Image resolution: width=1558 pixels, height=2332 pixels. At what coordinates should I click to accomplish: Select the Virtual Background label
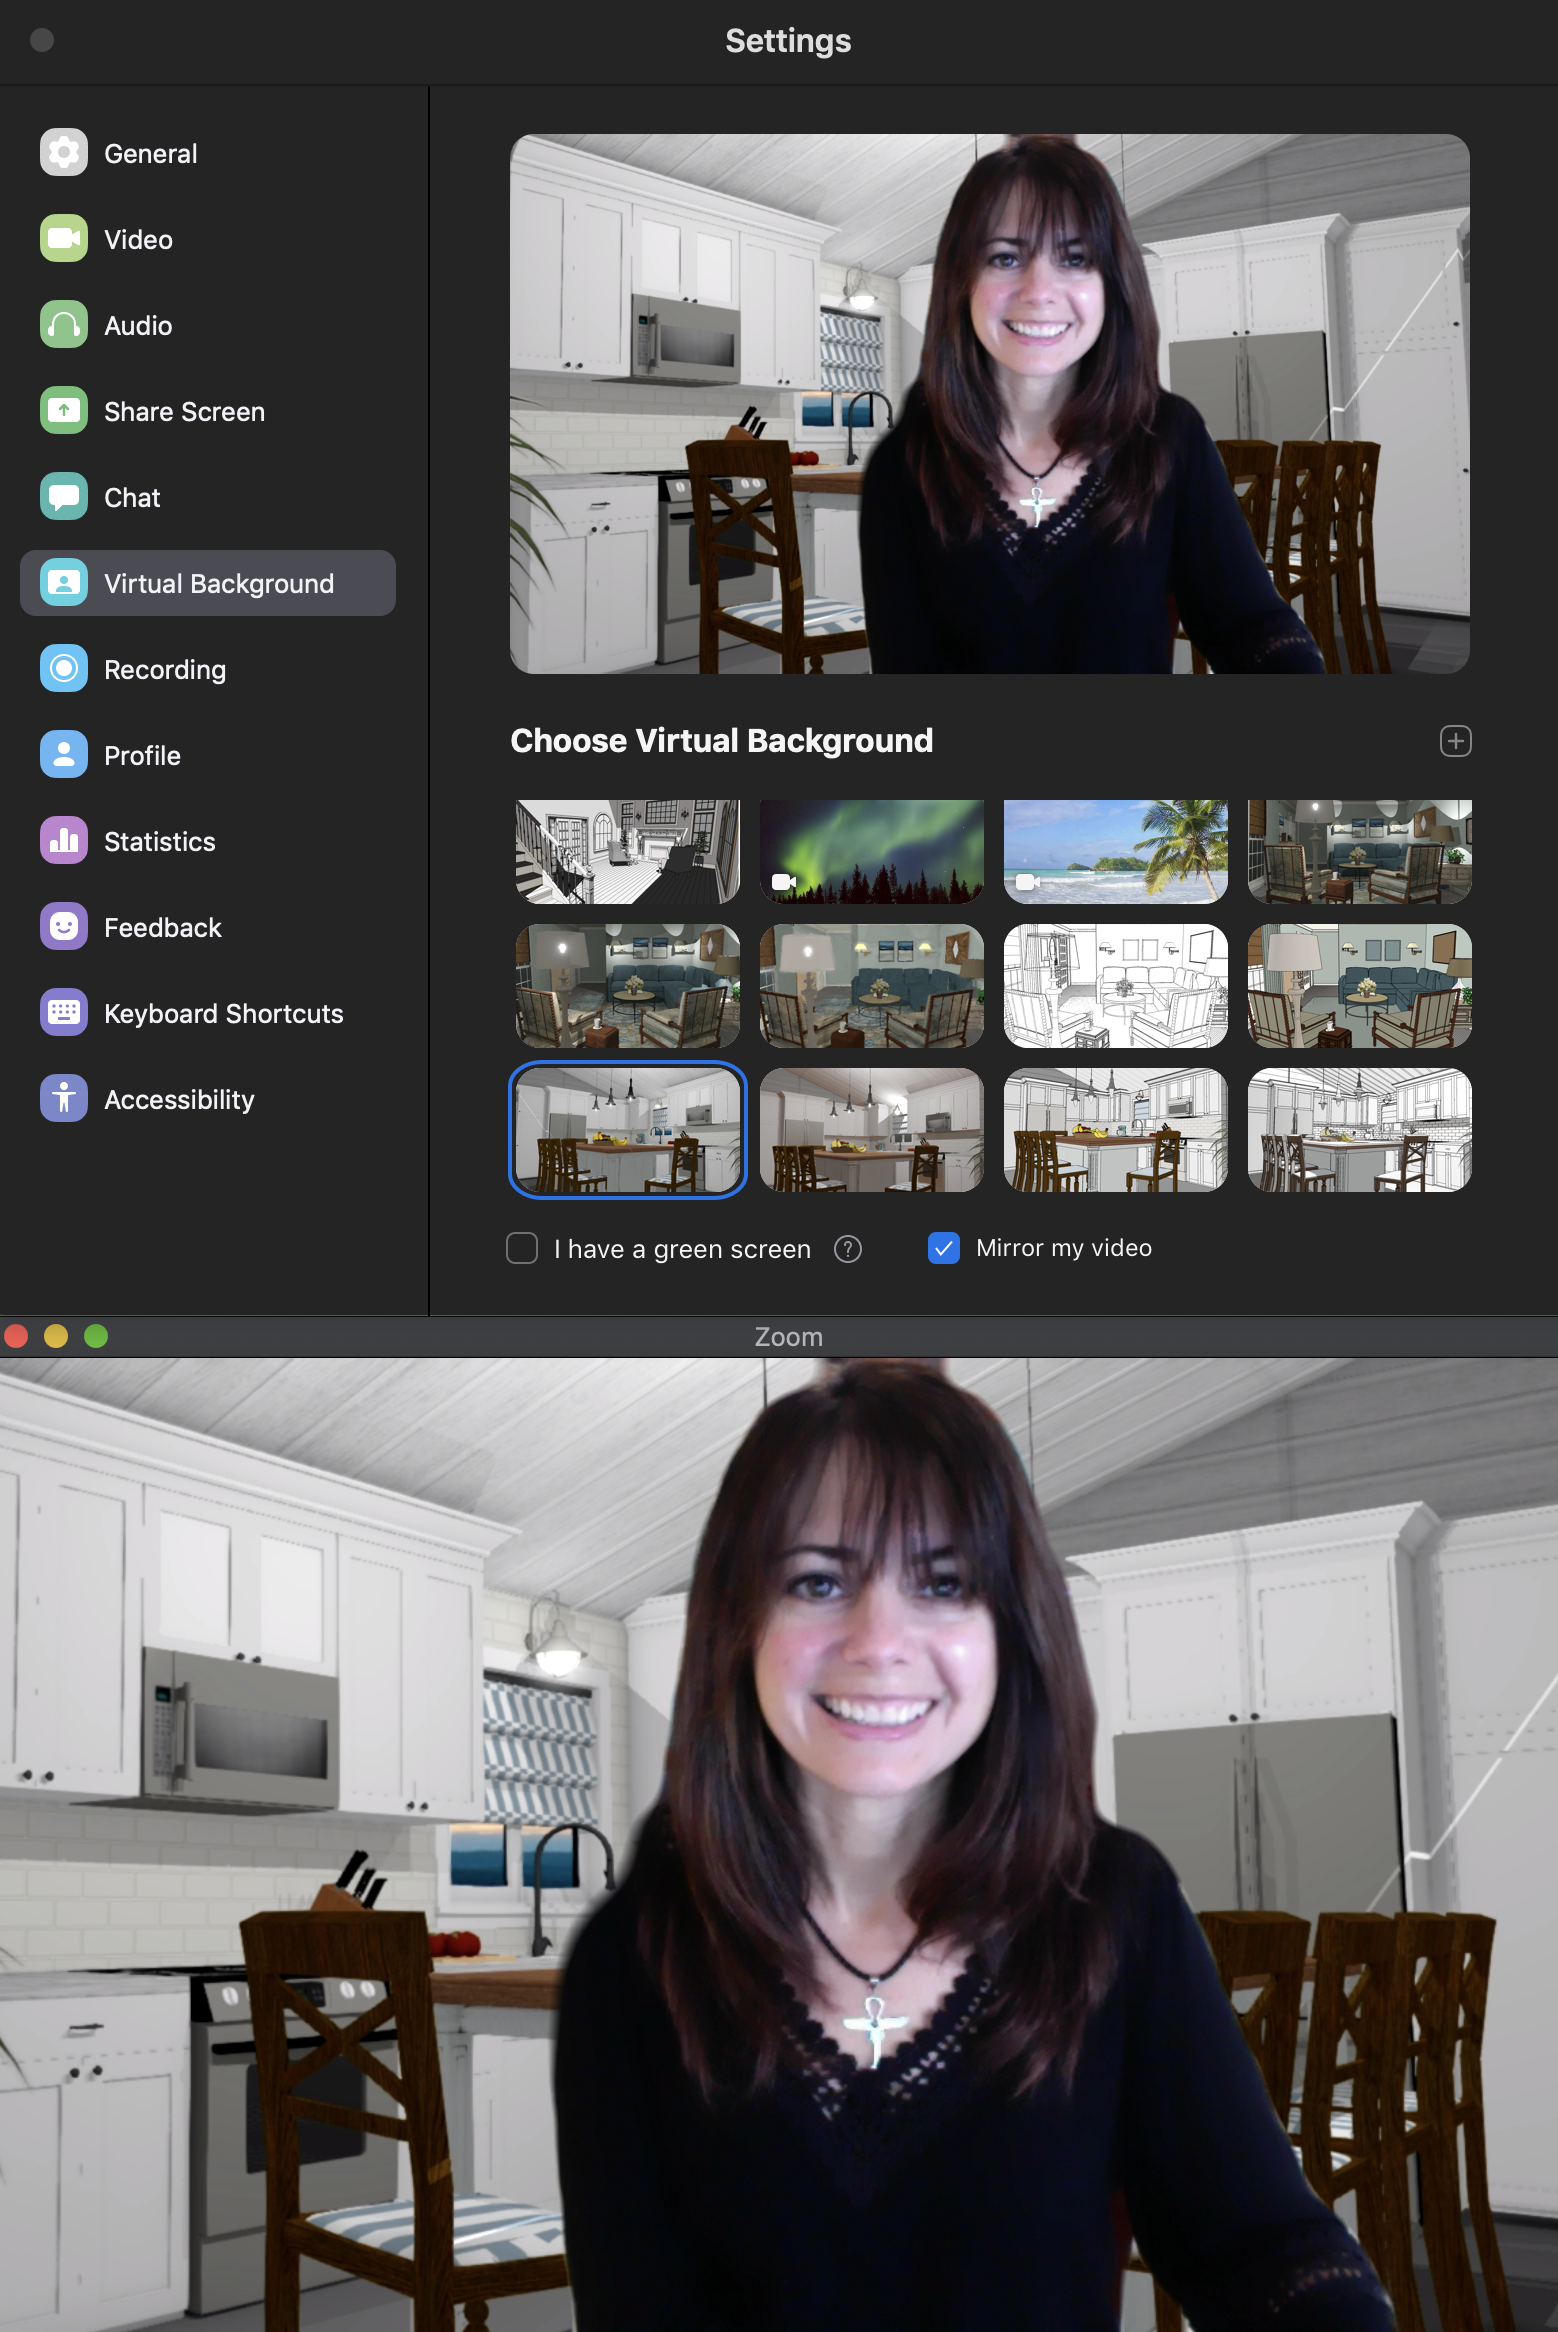point(219,584)
